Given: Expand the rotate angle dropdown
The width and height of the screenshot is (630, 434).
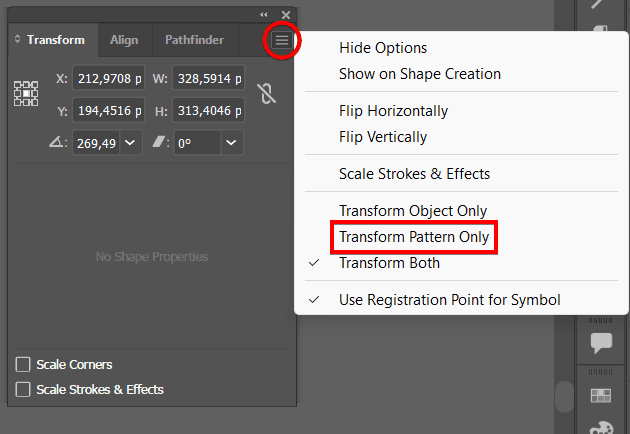Looking at the screenshot, I should (132, 143).
